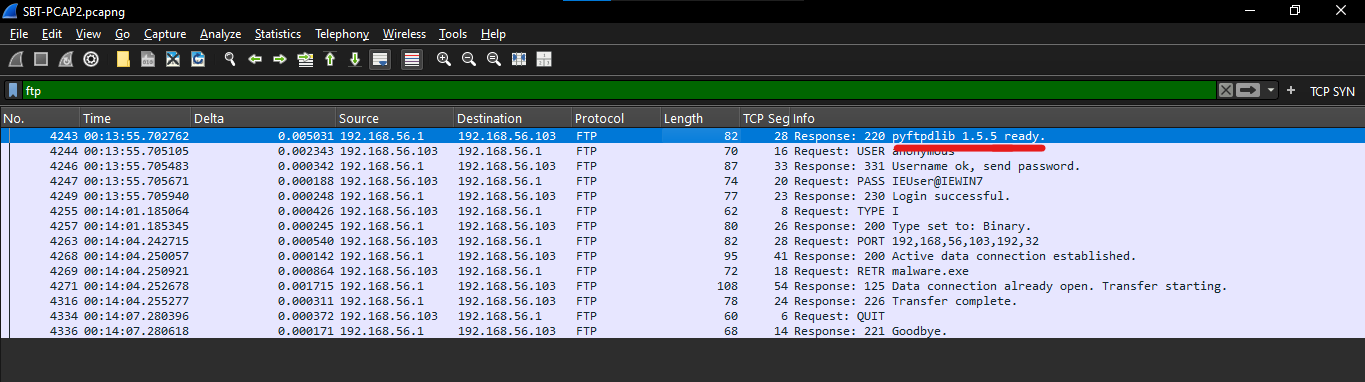1365x382 pixels.
Task: Save this capture file
Action: pos(148,59)
